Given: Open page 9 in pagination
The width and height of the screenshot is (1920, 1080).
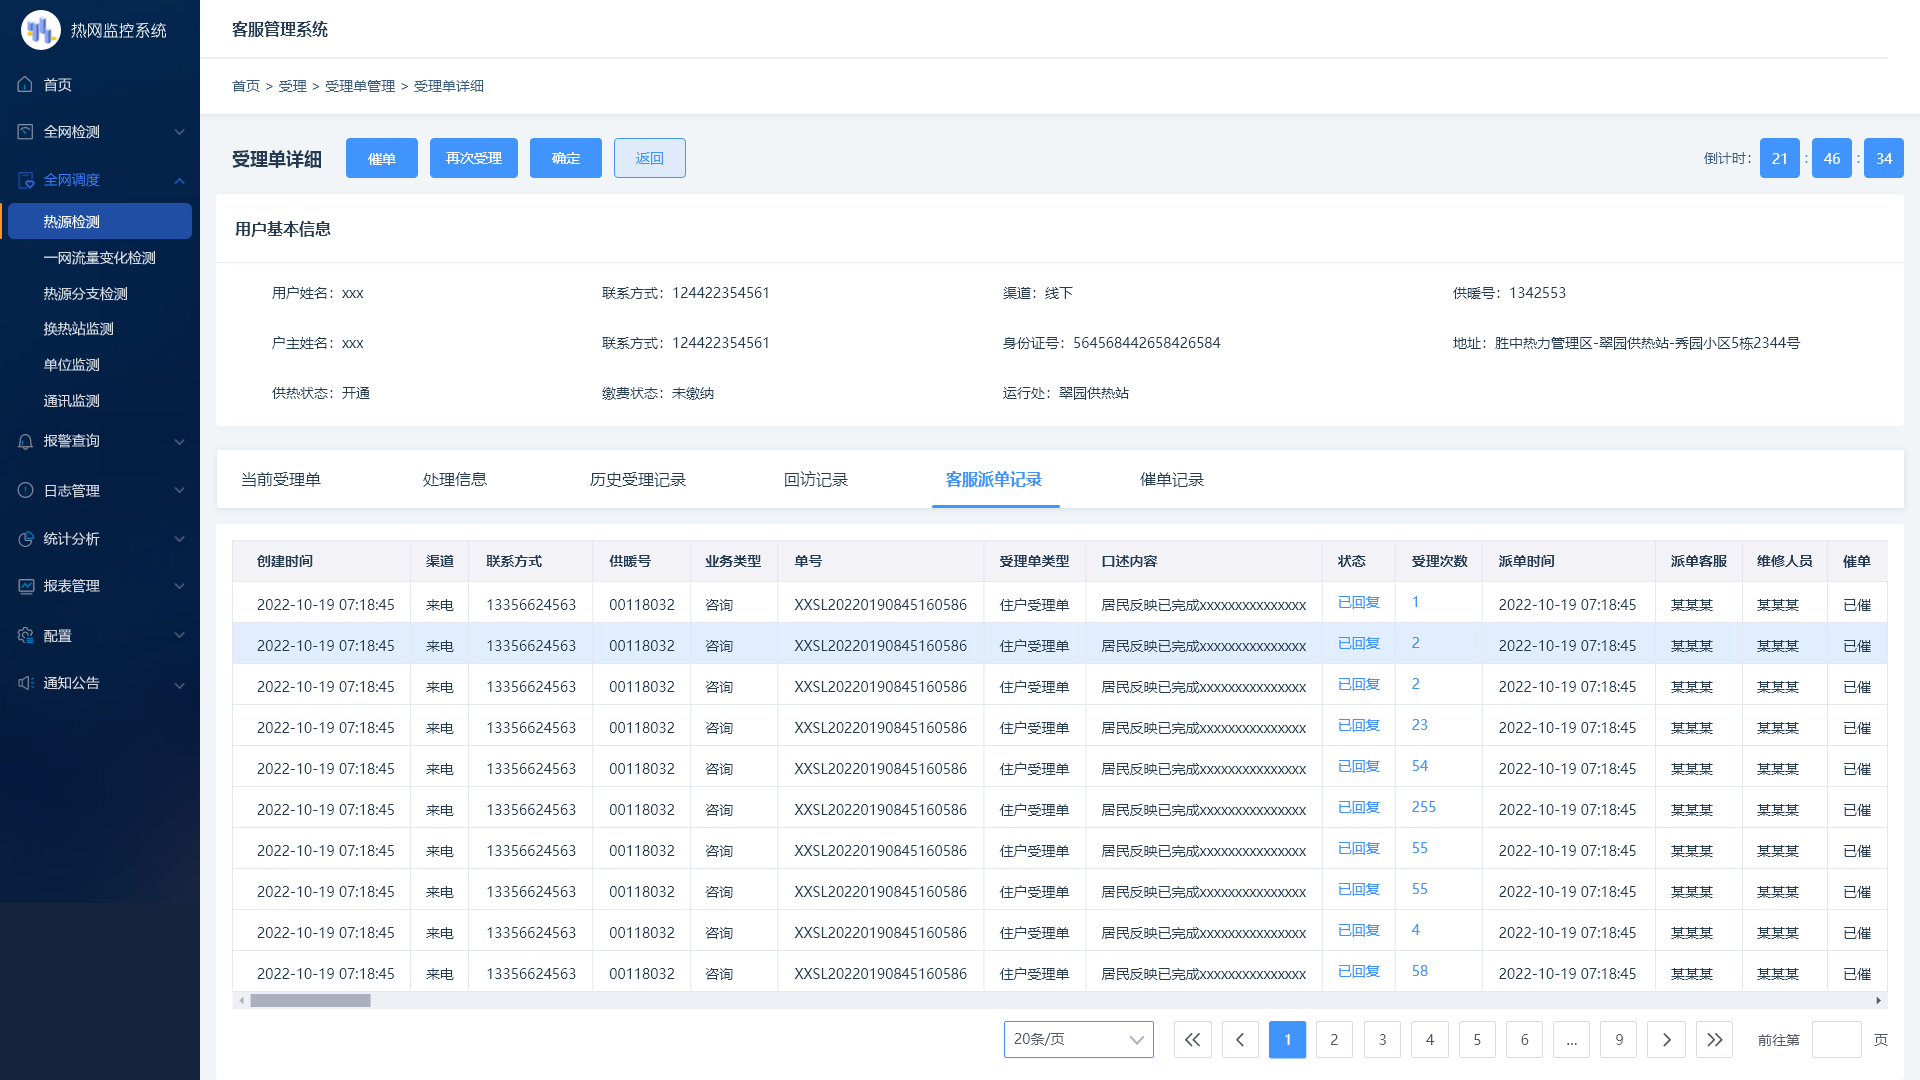Looking at the screenshot, I should coord(1619,1040).
